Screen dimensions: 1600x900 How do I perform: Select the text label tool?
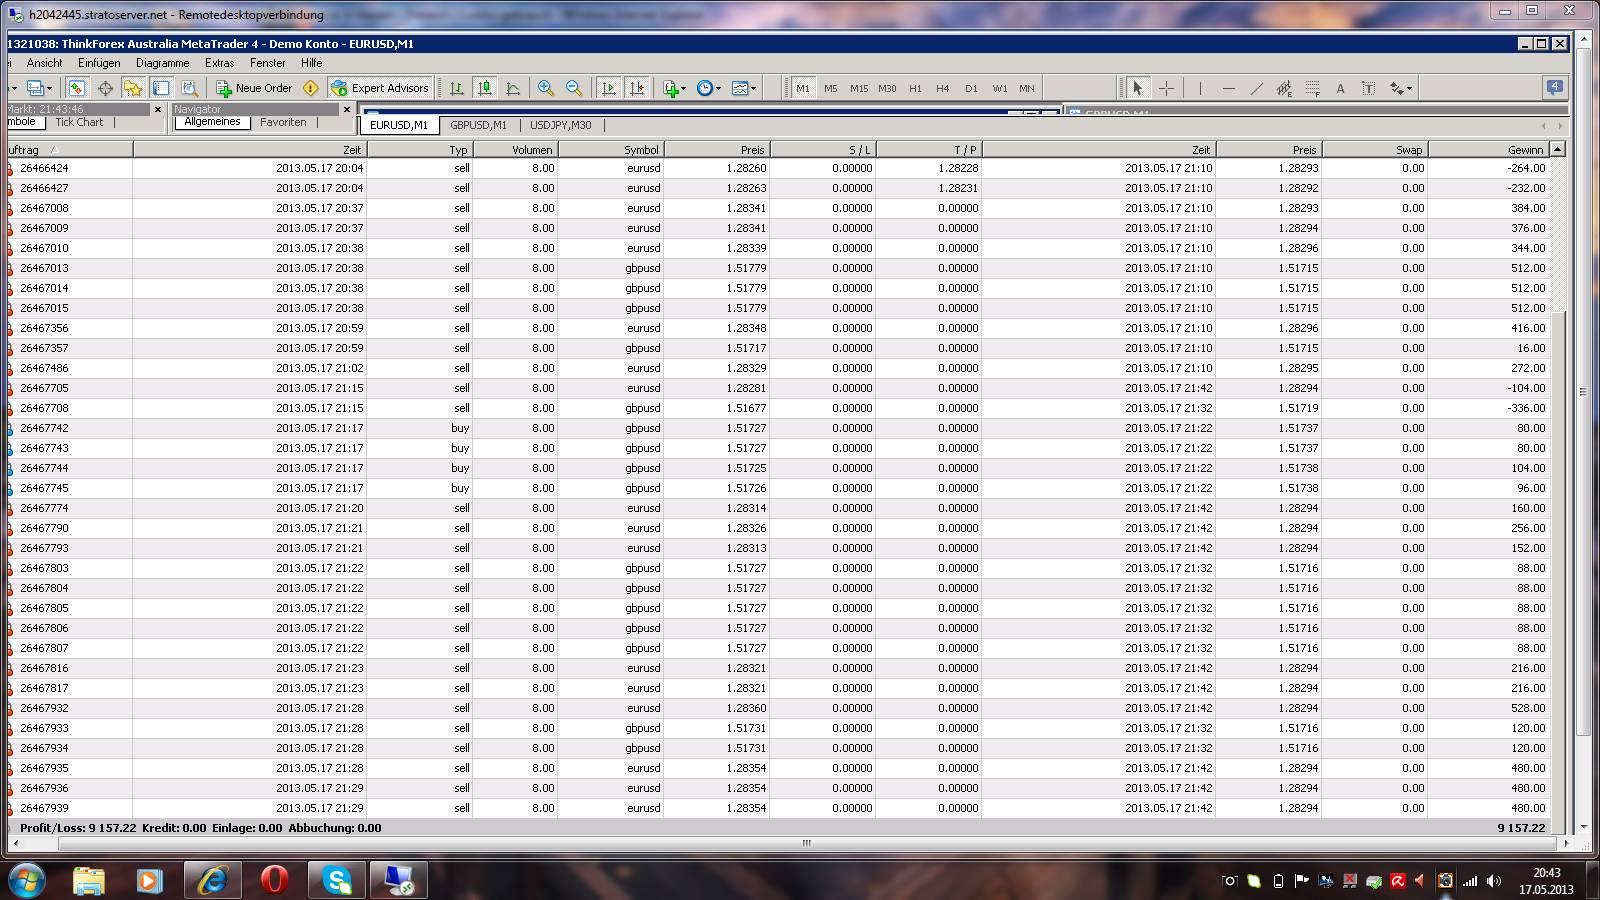[x=1368, y=88]
